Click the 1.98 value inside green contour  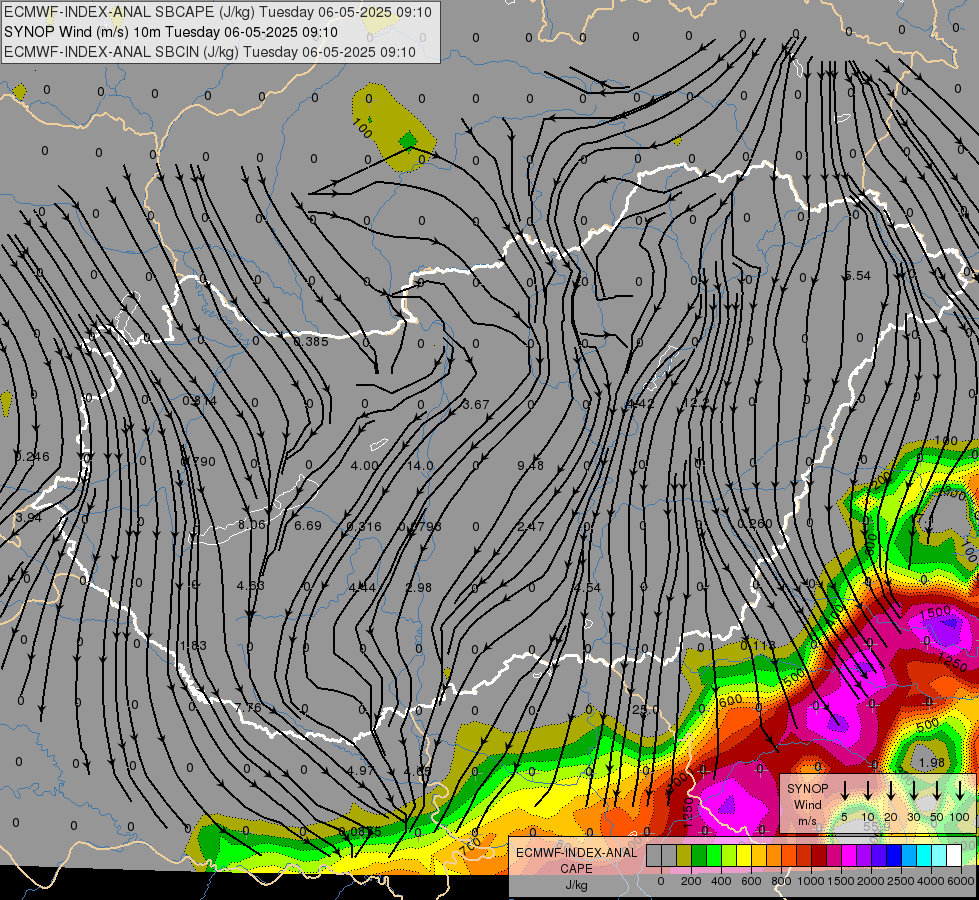click(932, 763)
